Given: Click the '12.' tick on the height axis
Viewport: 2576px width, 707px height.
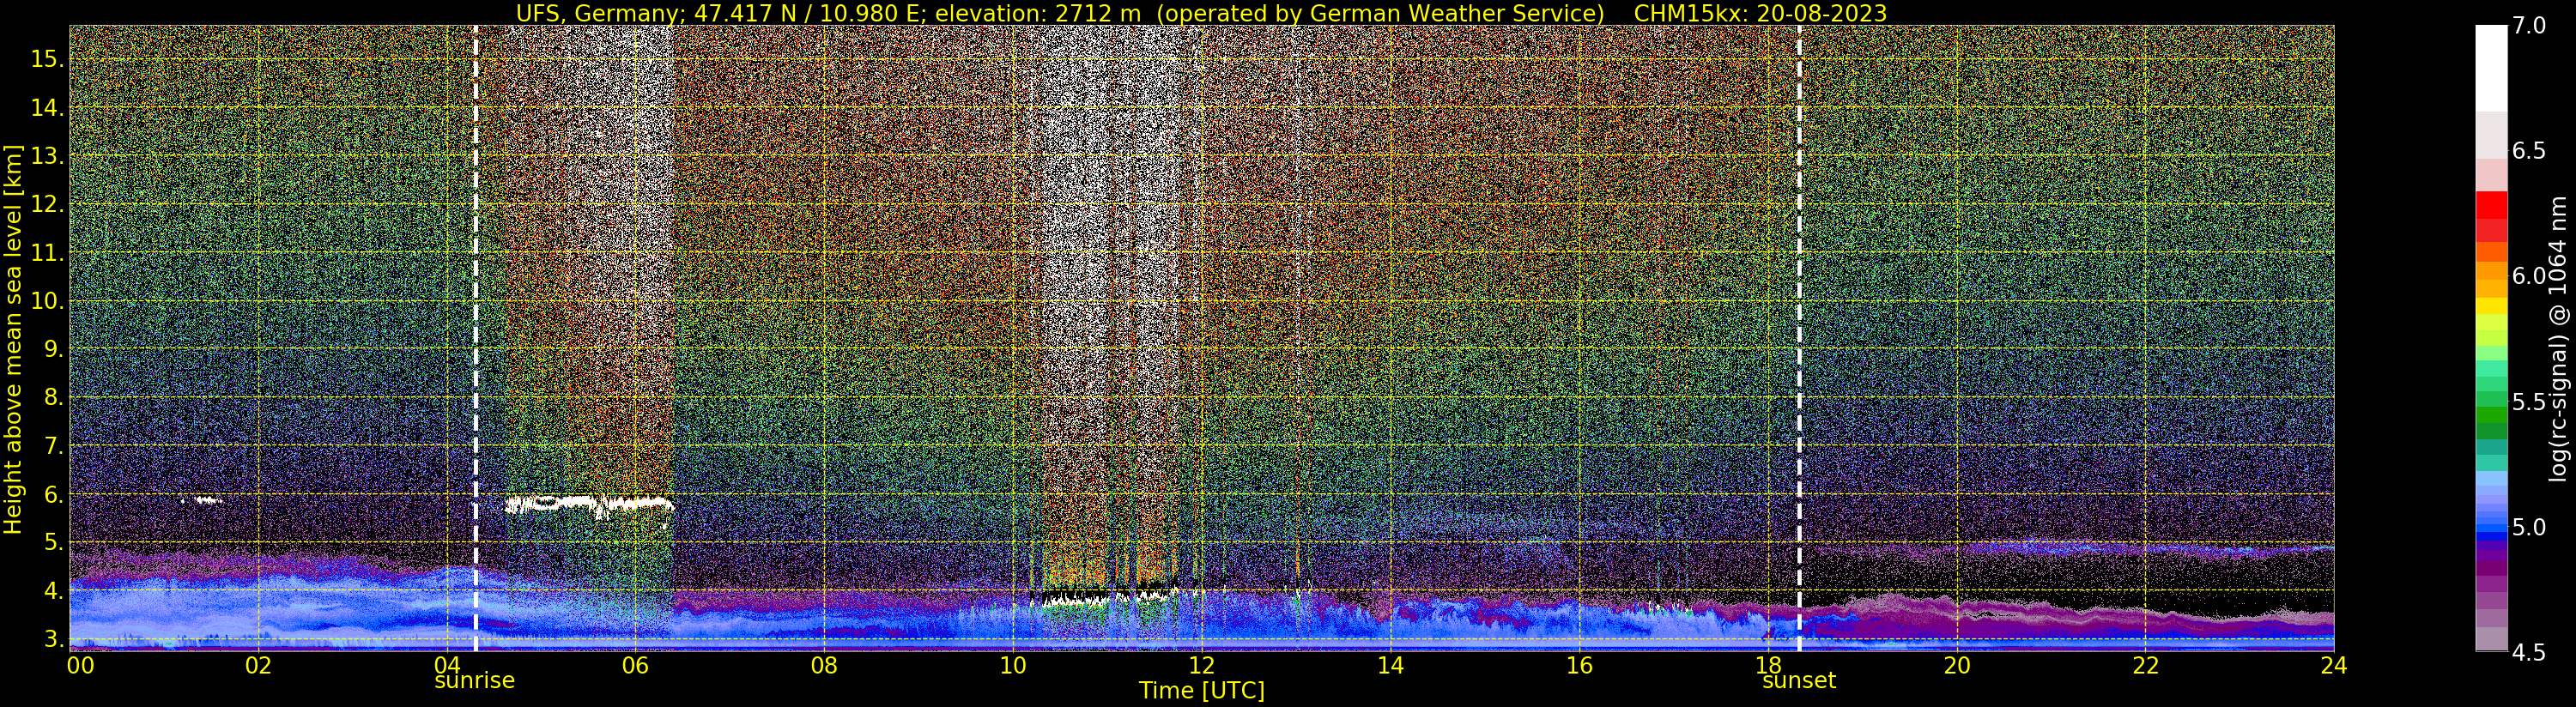Looking at the screenshot, I should [x=46, y=204].
